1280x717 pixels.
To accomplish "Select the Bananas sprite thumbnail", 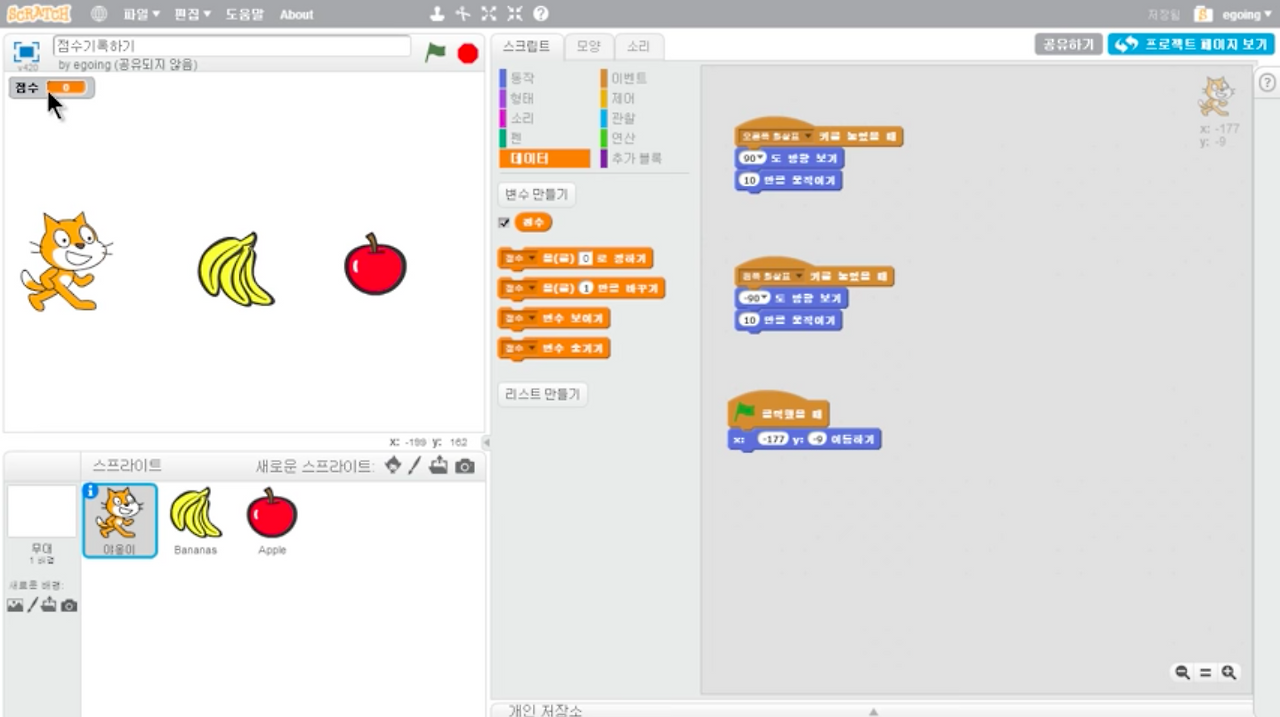I will pos(195,520).
